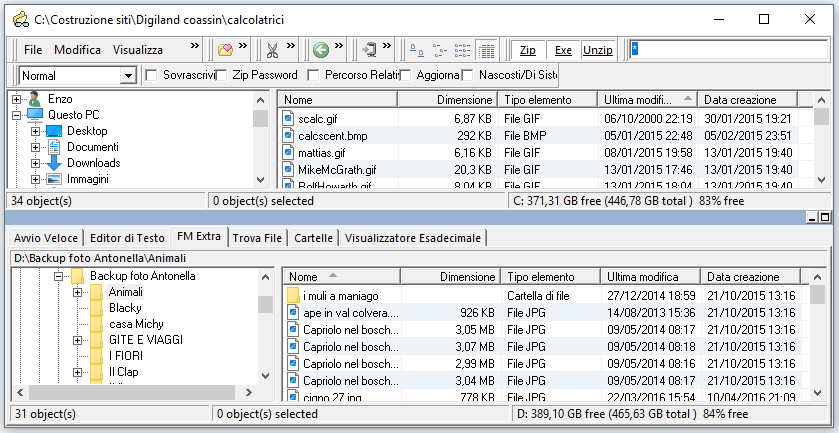Expand the Desktop tree node
839x433 pixels.
pos(36,131)
